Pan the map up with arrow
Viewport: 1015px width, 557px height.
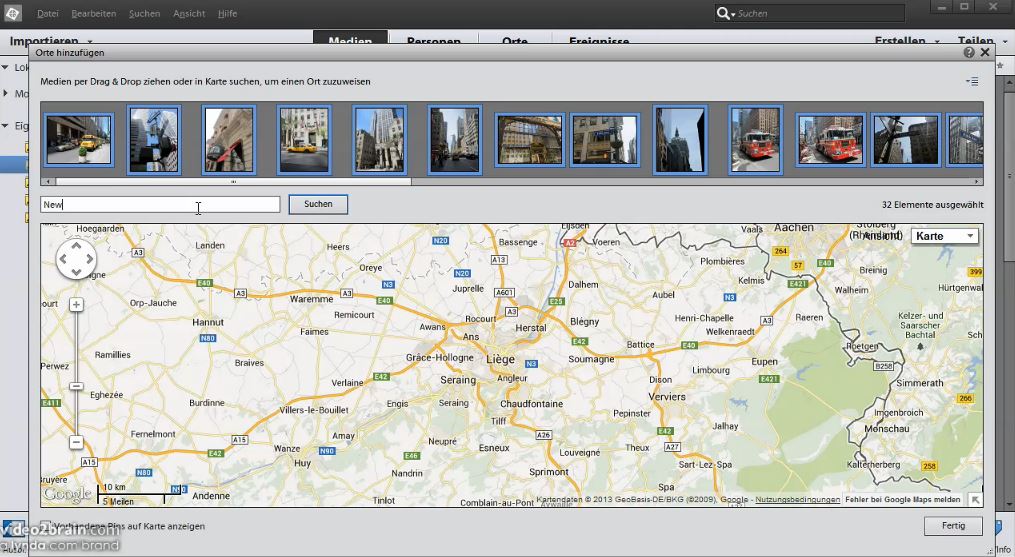point(76,247)
